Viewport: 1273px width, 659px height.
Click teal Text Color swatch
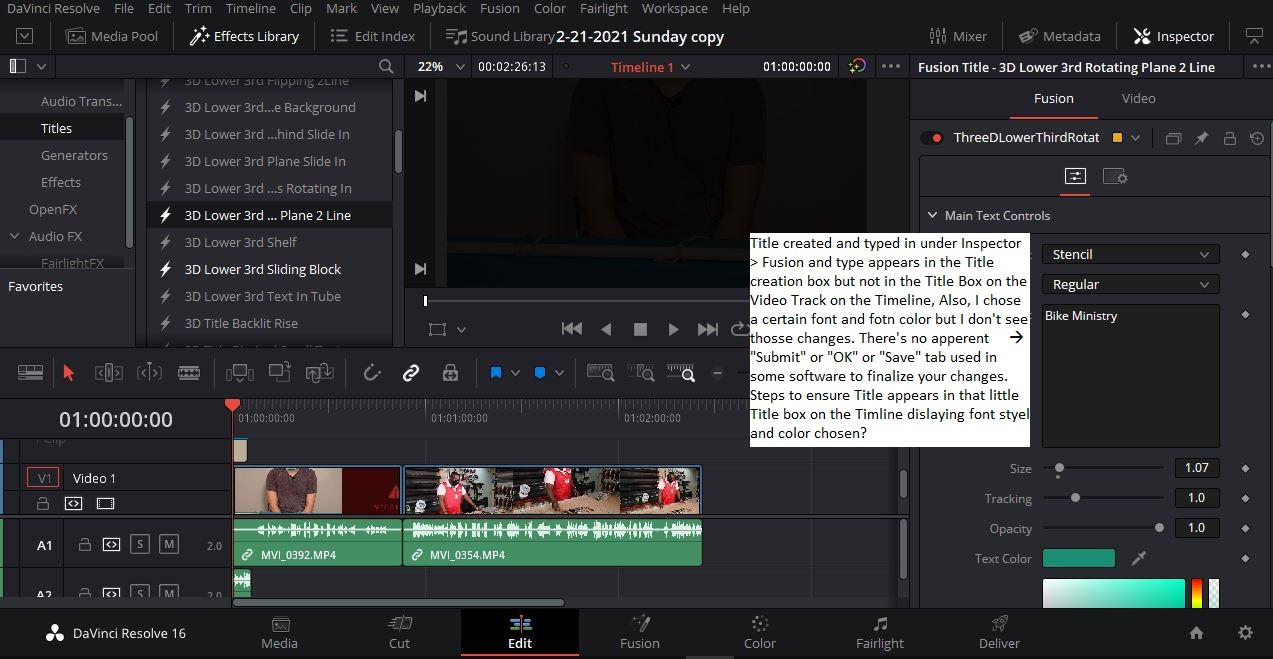(x=1078, y=558)
